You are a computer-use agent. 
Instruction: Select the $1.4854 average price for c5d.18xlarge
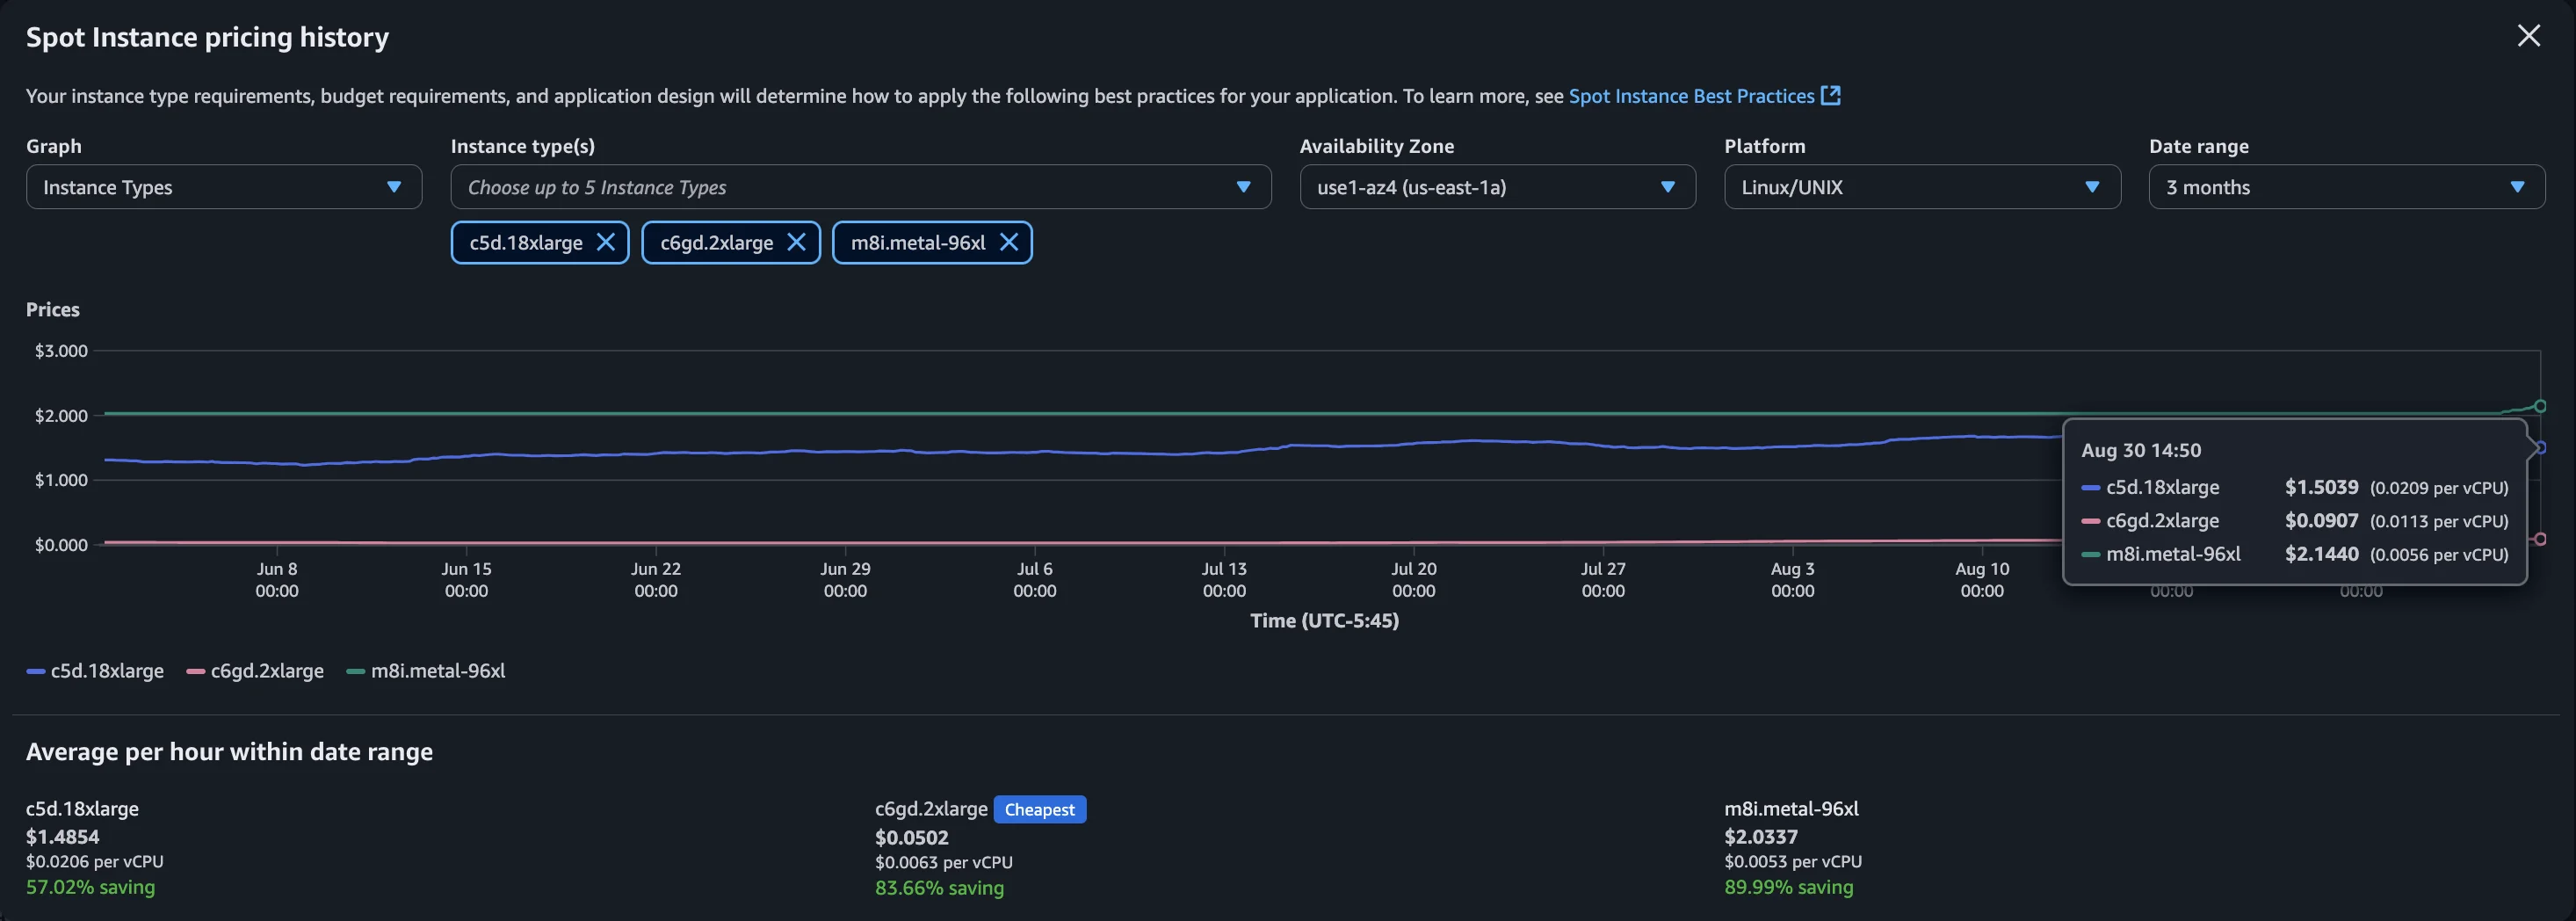[63, 836]
